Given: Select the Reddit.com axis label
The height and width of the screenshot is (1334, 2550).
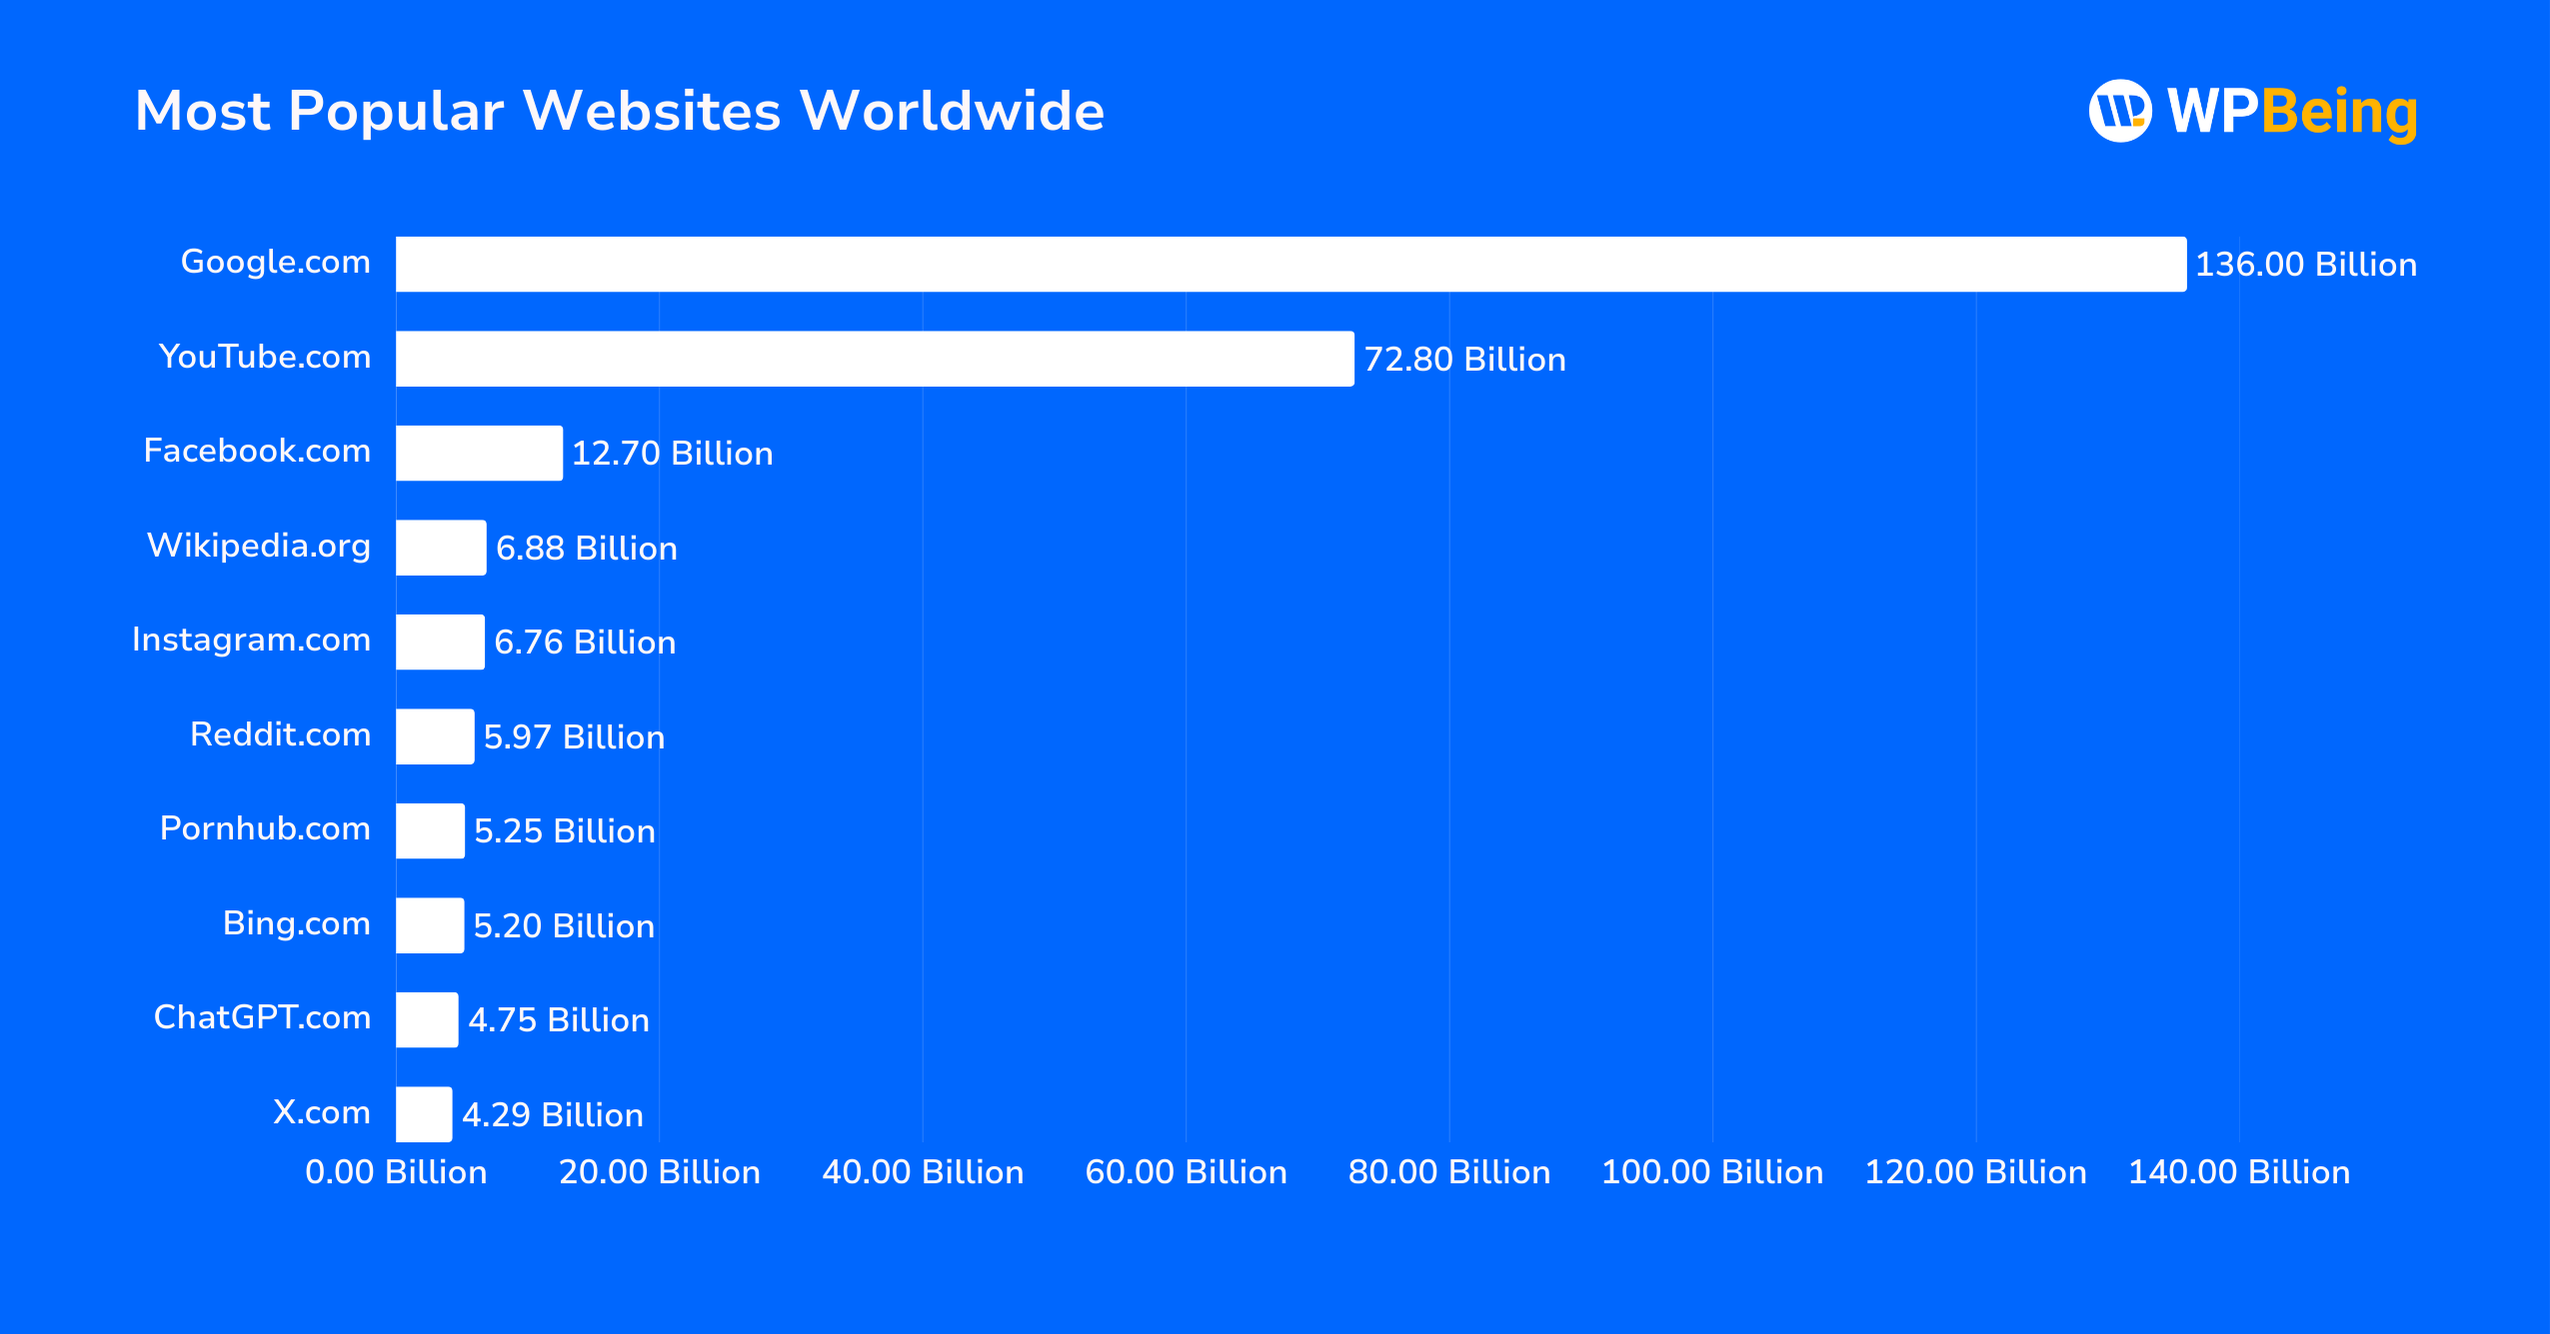Looking at the screenshot, I should pyautogui.click(x=280, y=735).
